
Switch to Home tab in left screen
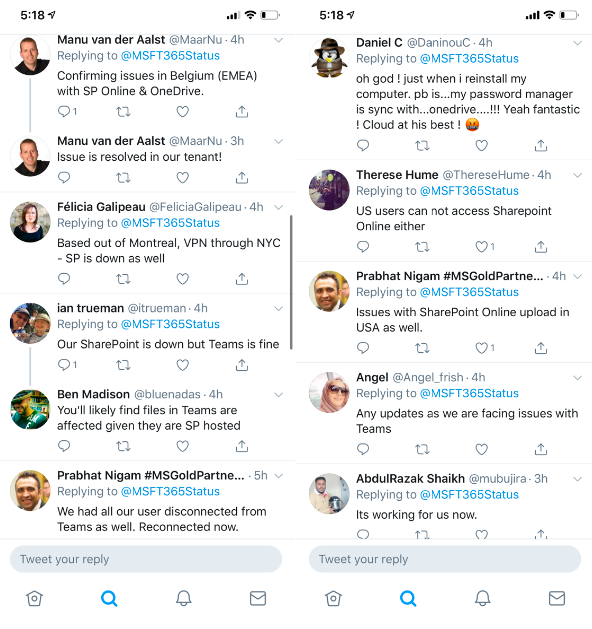click(x=34, y=598)
